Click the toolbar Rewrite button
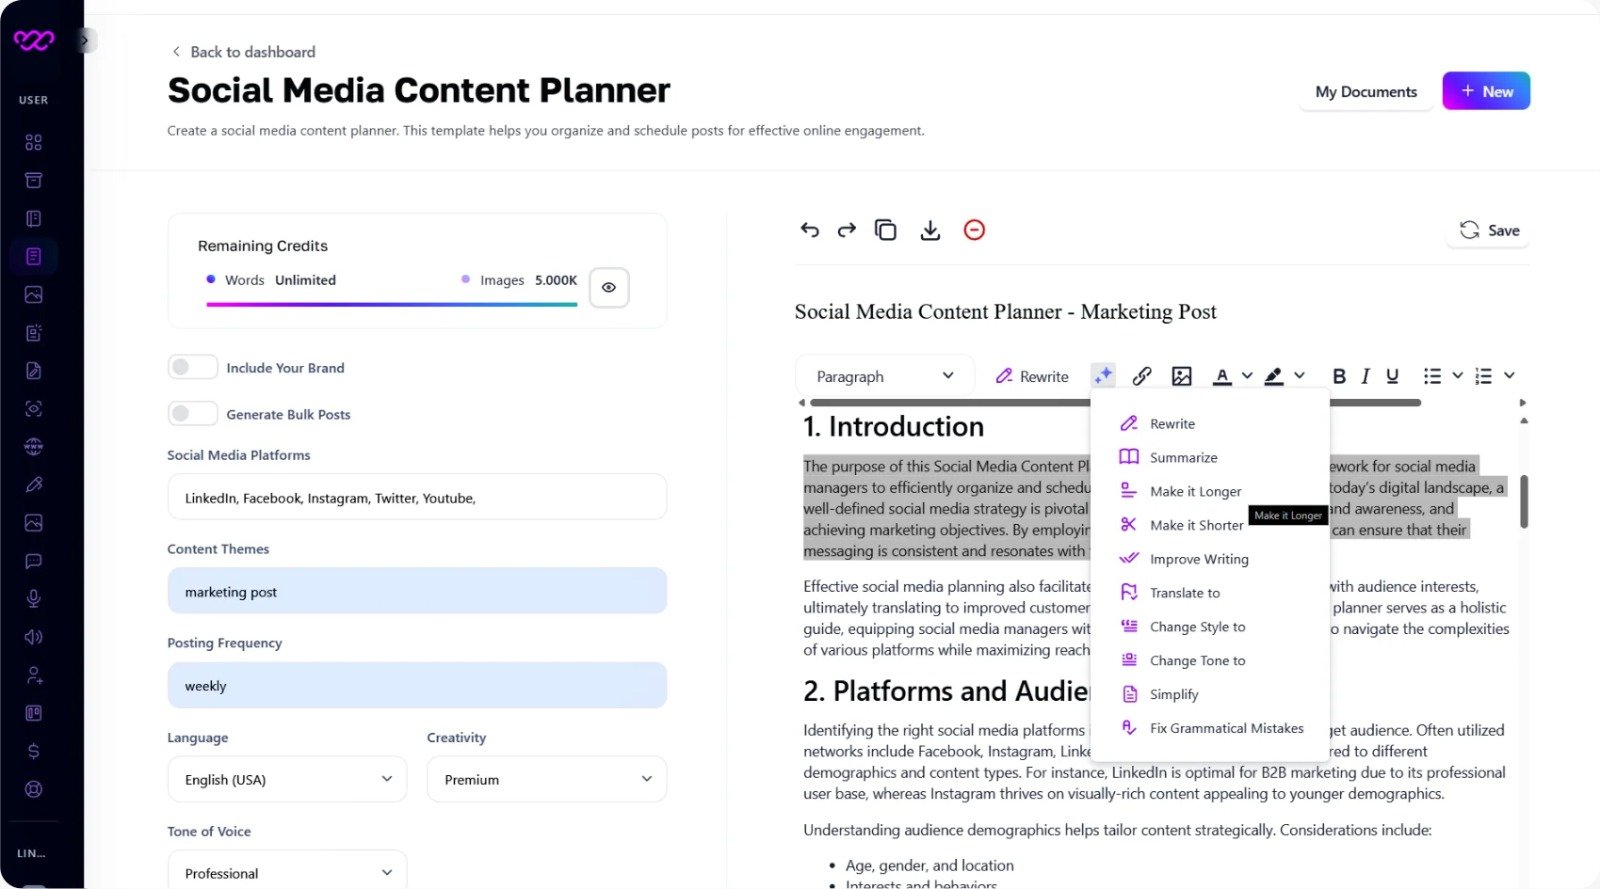 pyautogui.click(x=1032, y=377)
